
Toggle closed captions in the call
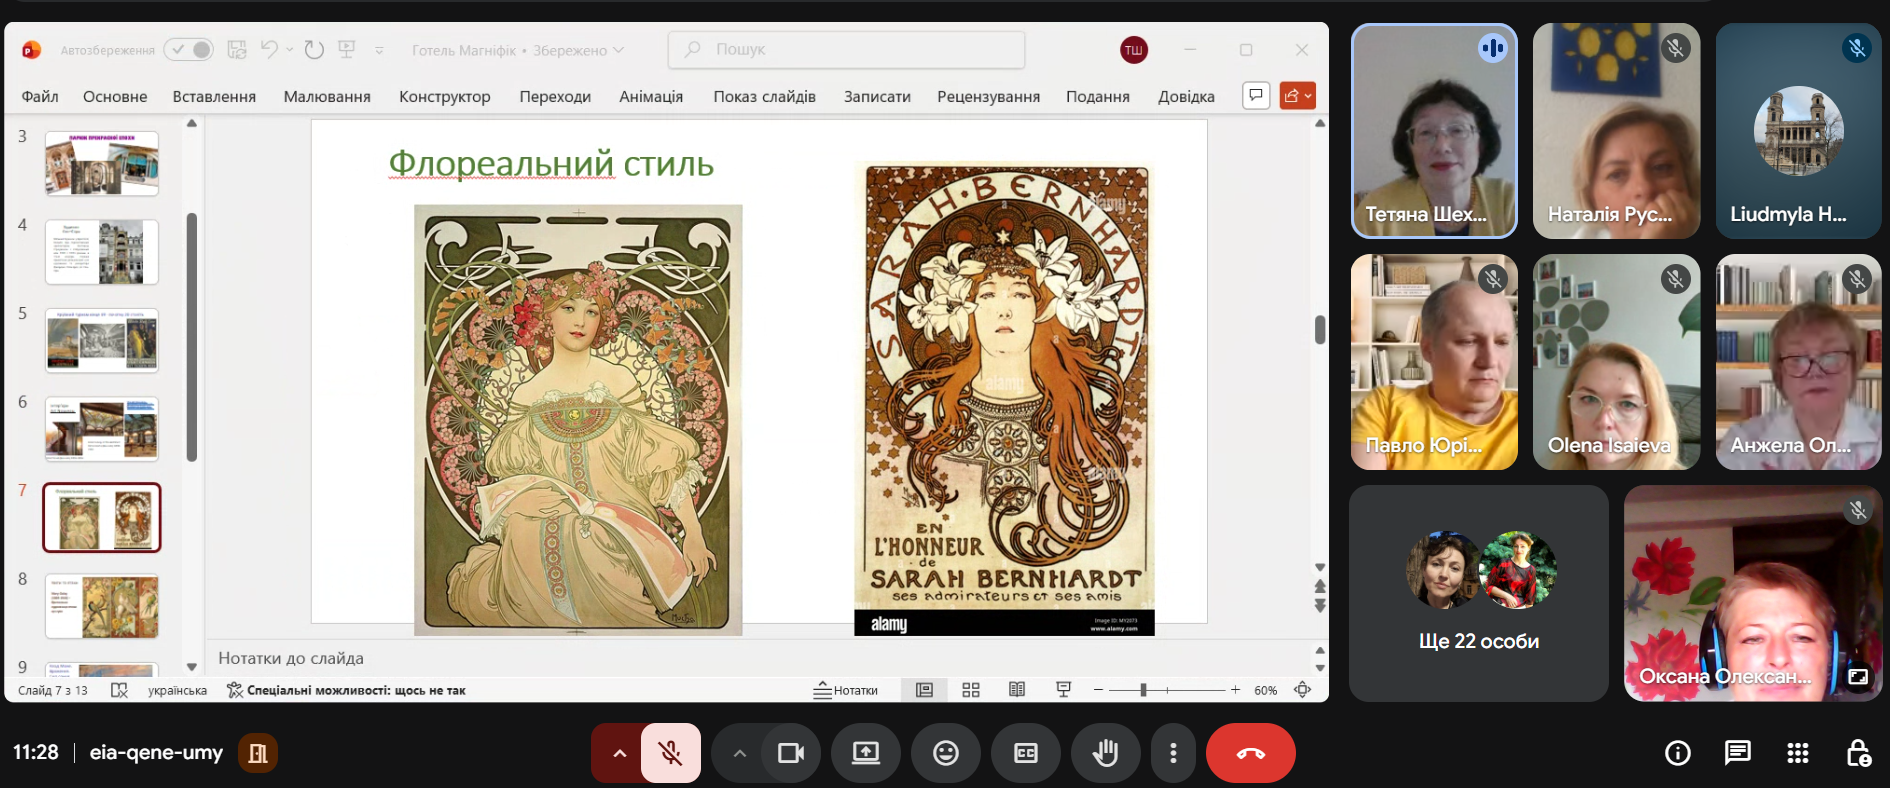pos(1026,753)
